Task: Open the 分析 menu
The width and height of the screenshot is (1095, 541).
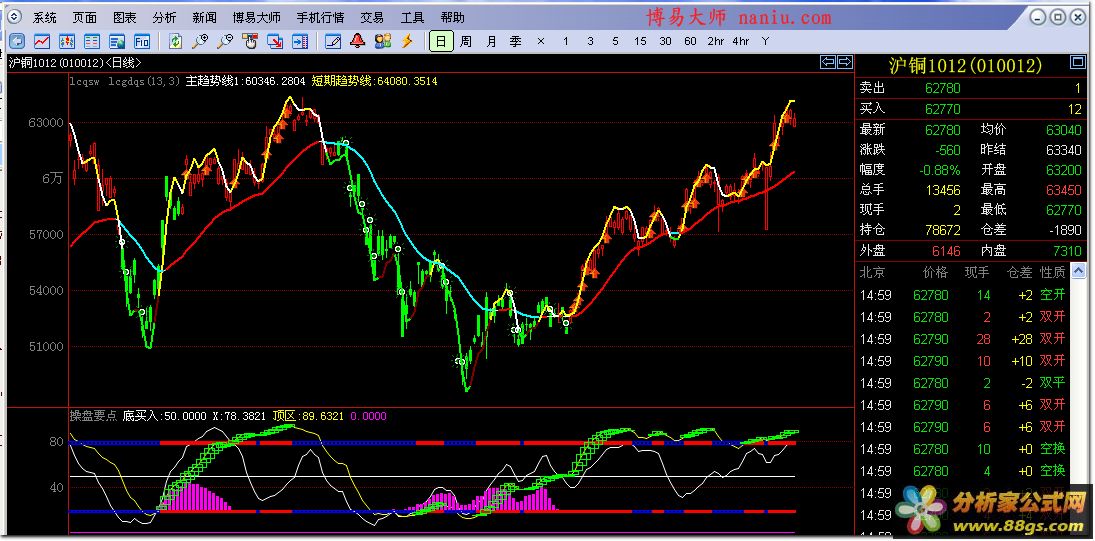Action: (x=164, y=18)
